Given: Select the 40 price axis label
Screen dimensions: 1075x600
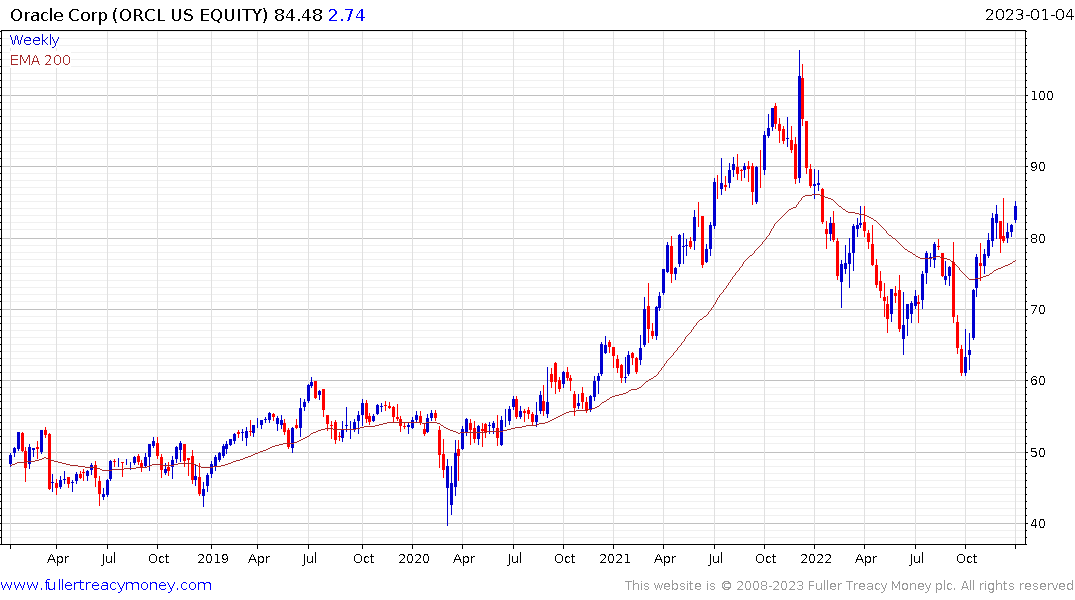Looking at the screenshot, I should 1038,523.
